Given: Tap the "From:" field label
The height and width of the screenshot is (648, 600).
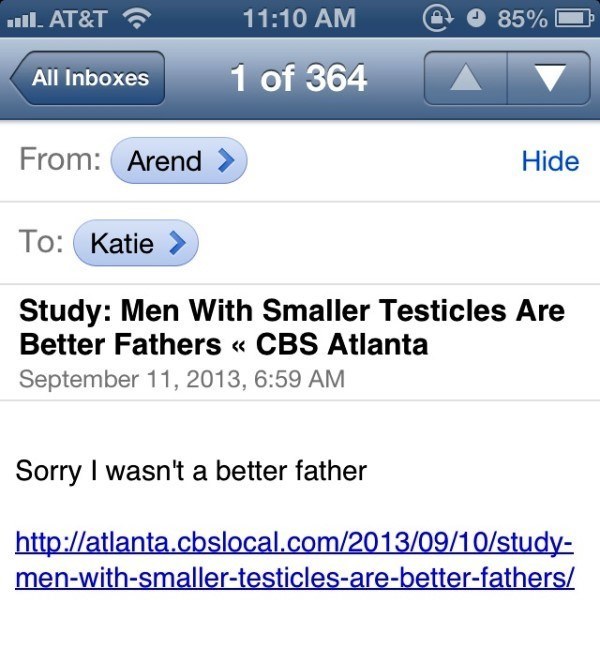Looking at the screenshot, I should click(x=60, y=160).
